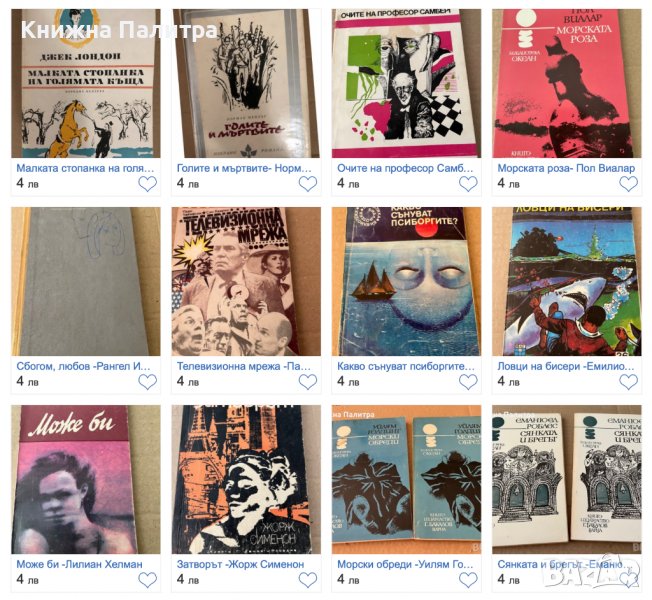Open the Малката стопанка title link
Screen dimensions: 652x600
click(x=85, y=168)
